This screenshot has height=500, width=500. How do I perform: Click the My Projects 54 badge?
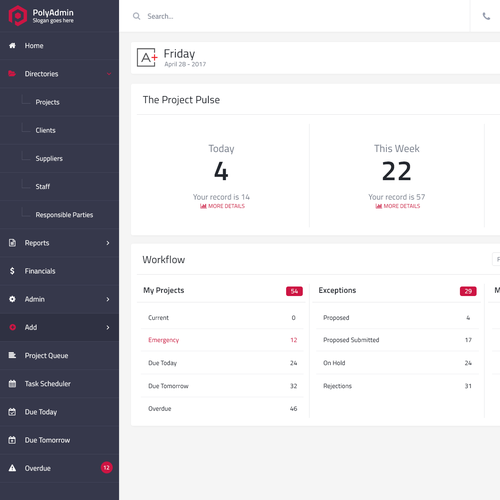(x=294, y=291)
